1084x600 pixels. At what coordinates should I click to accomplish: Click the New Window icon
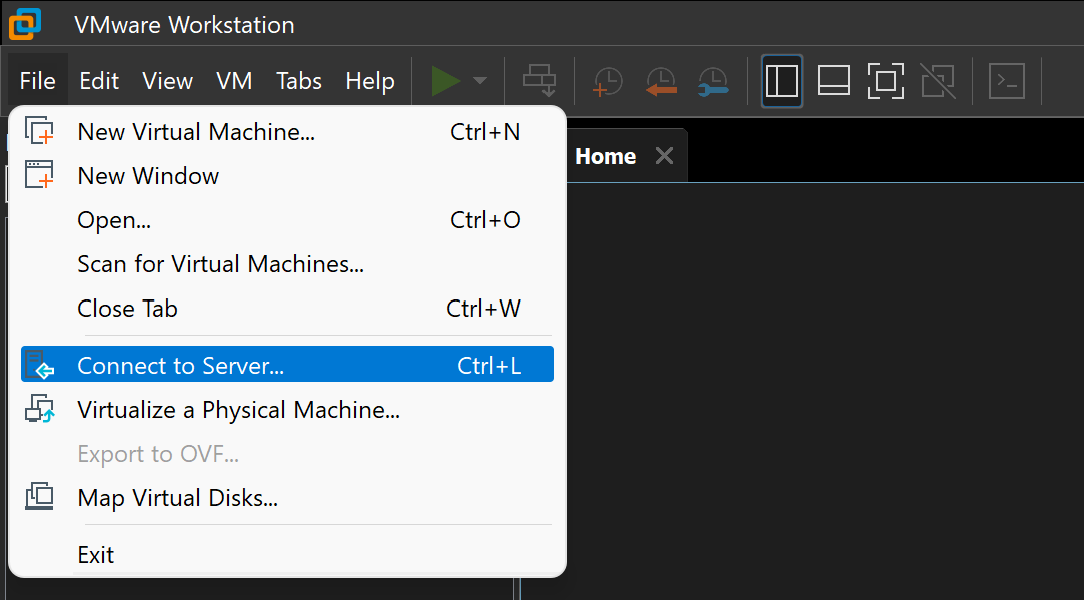(x=39, y=175)
